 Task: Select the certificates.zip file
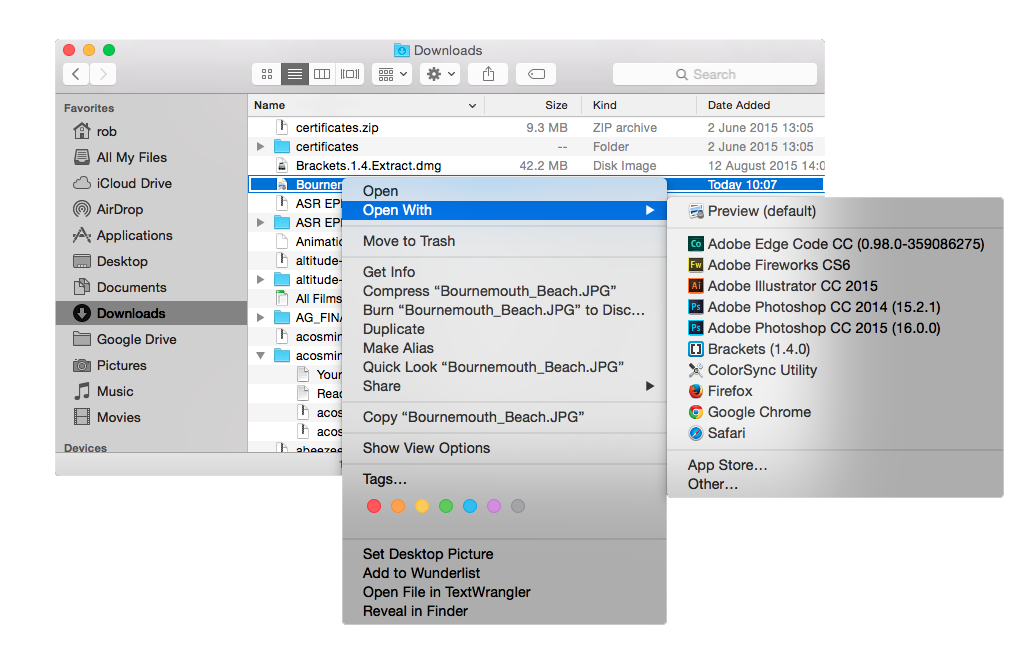click(x=536, y=127)
